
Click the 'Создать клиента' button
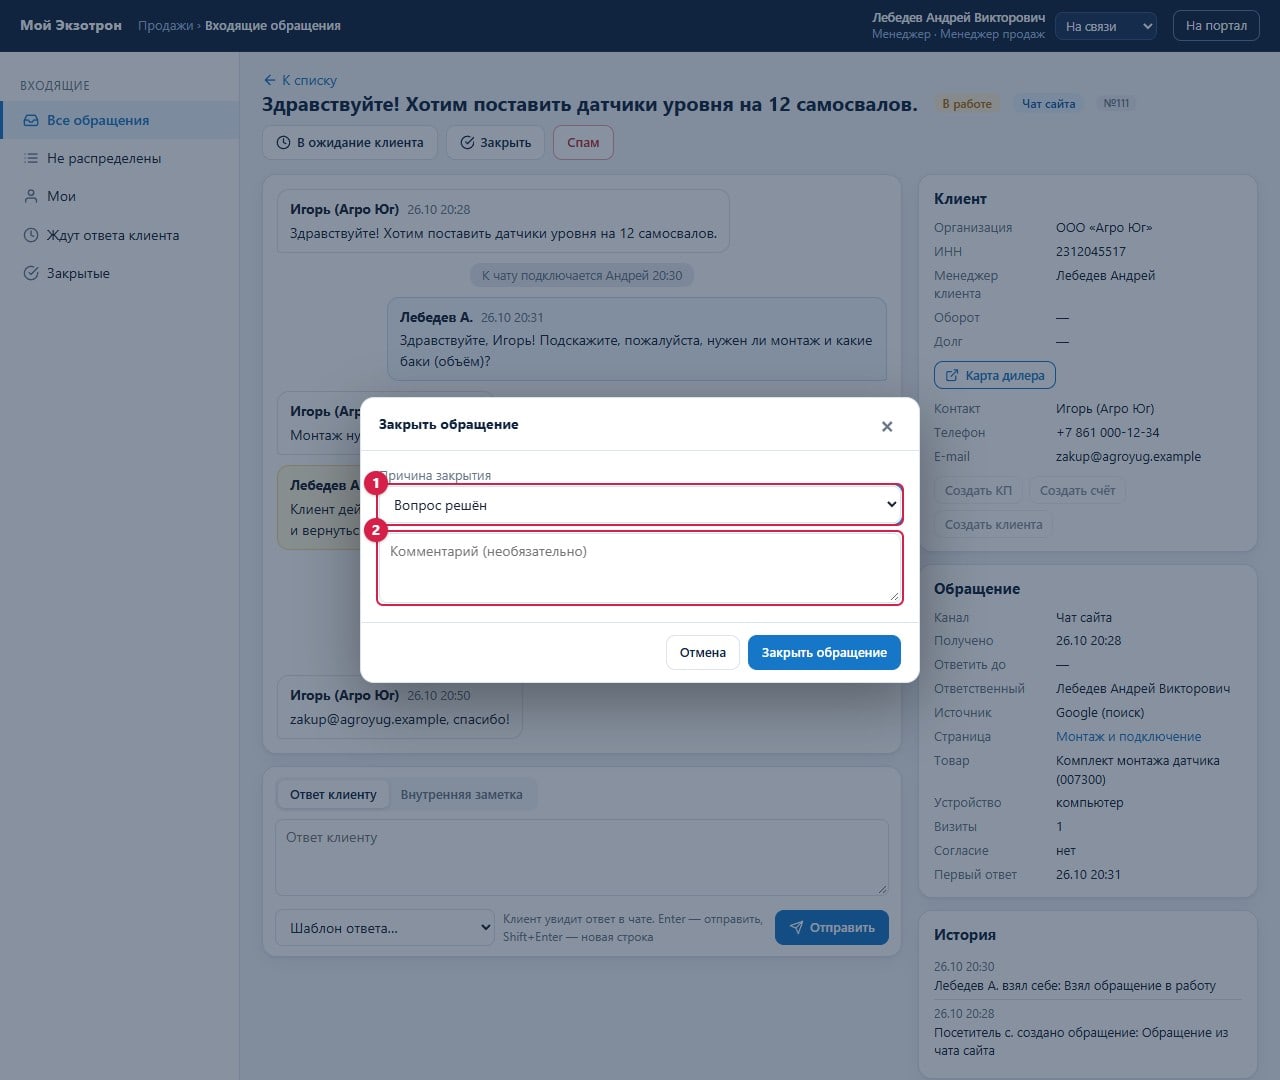coord(993,524)
